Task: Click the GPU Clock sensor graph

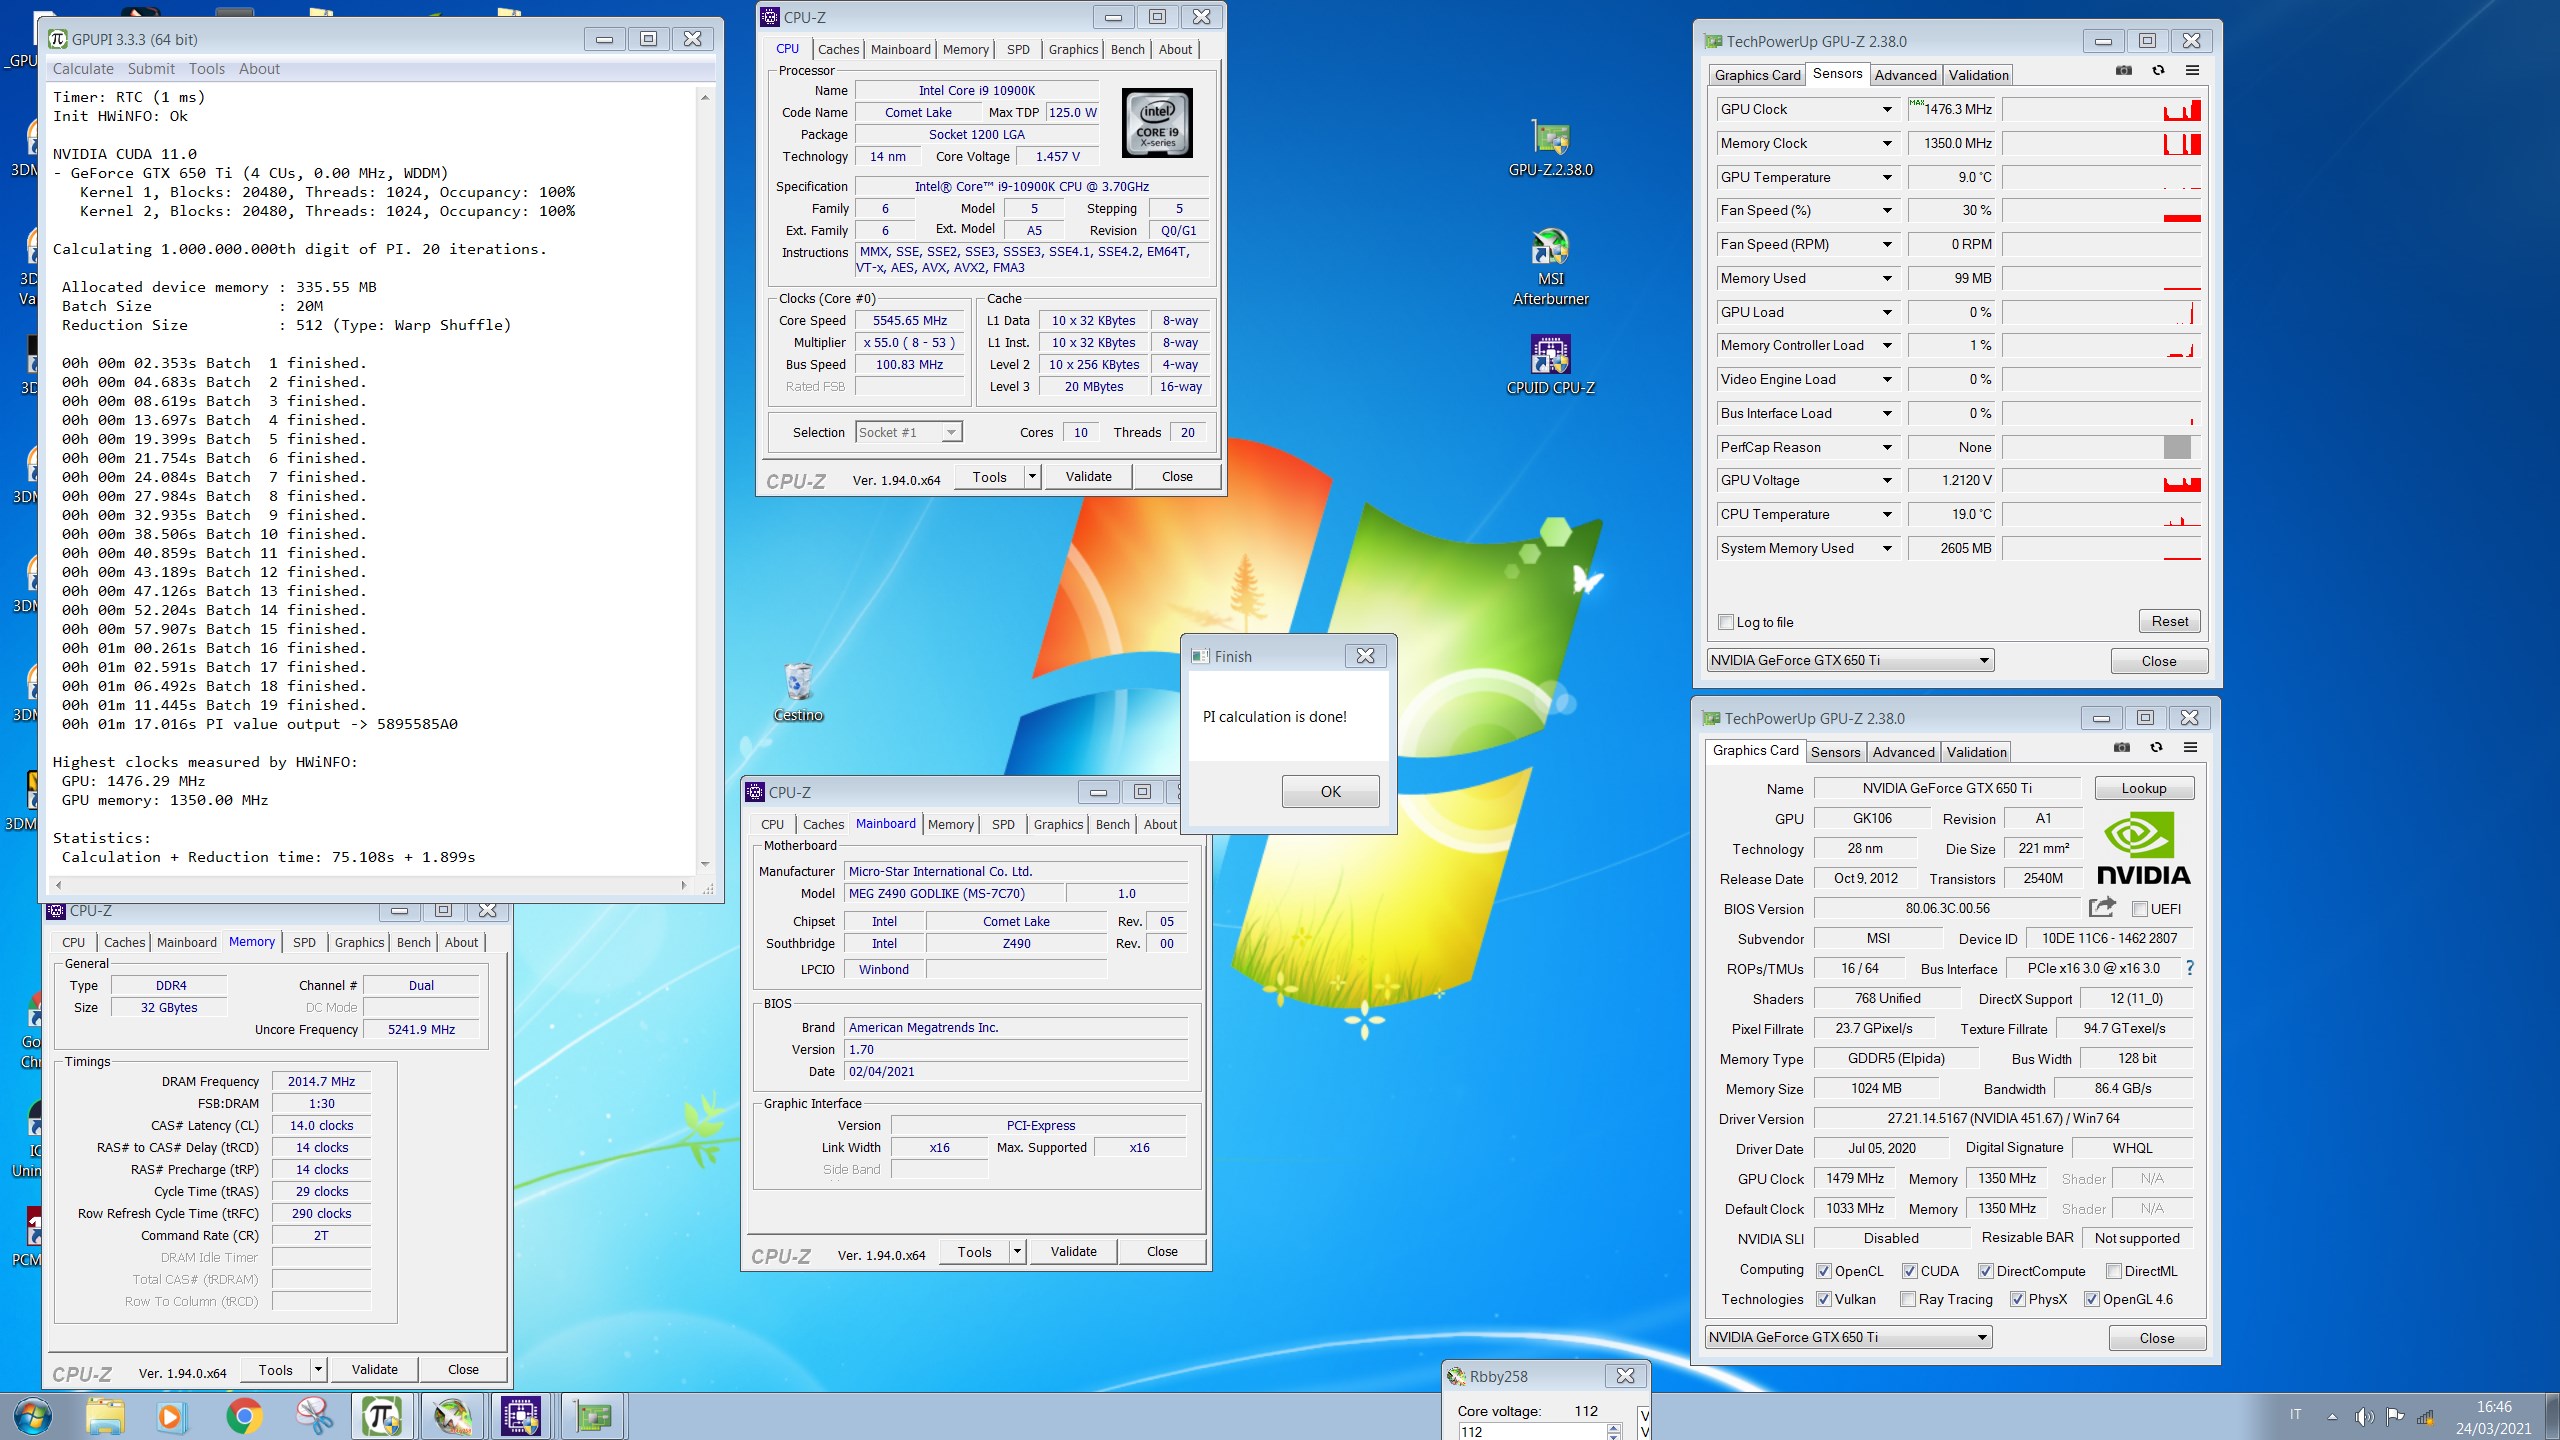Action: tap(2102, 109)
